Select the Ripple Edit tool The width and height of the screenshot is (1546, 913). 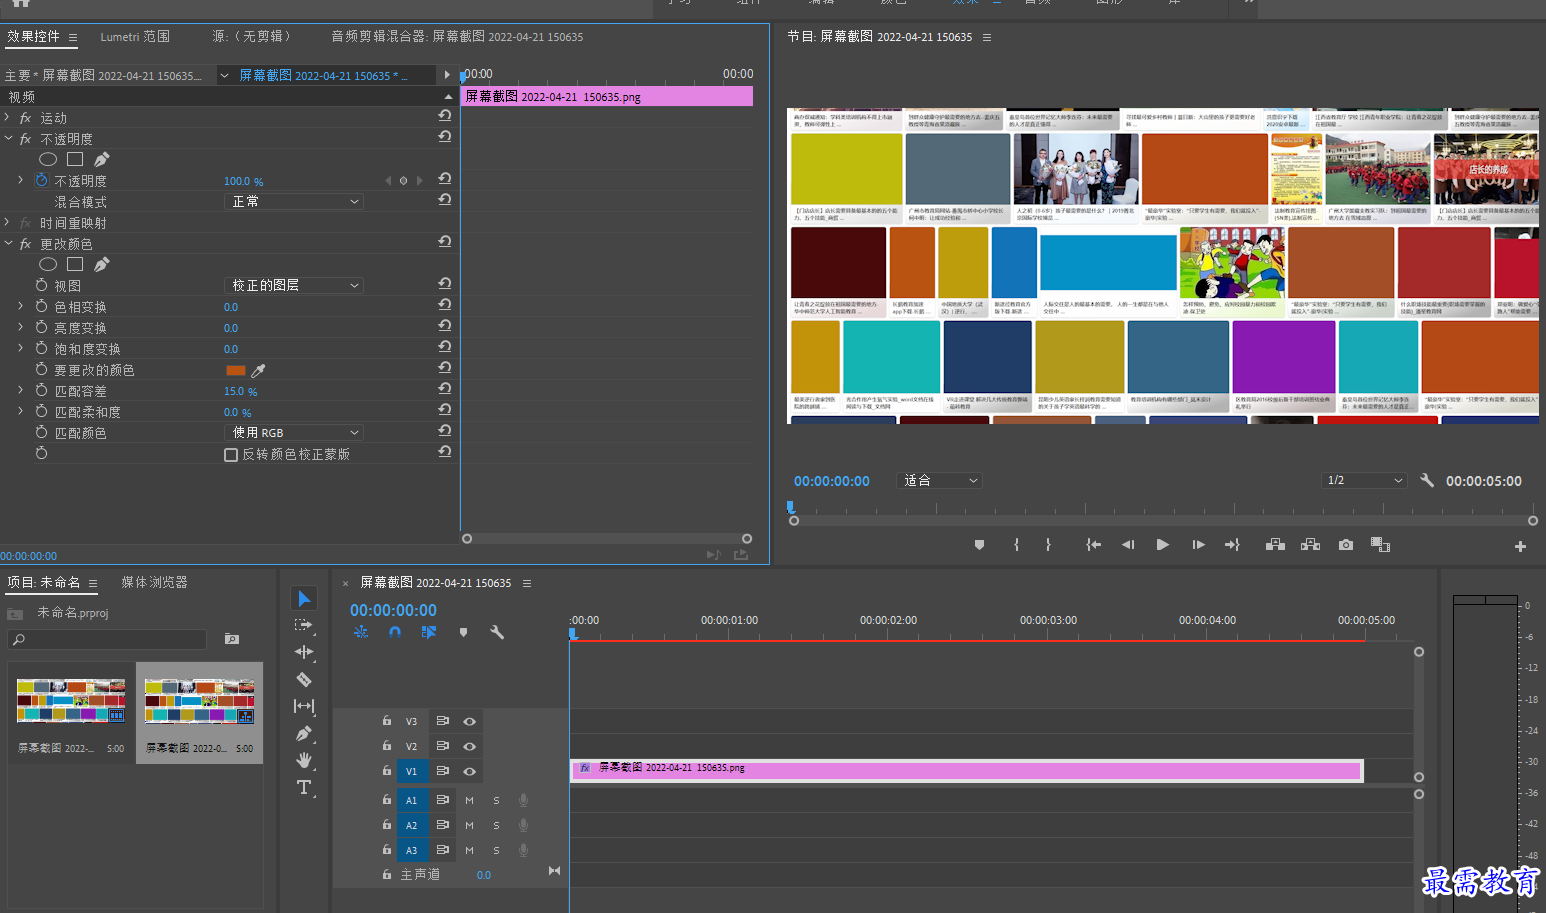point(304,652)
